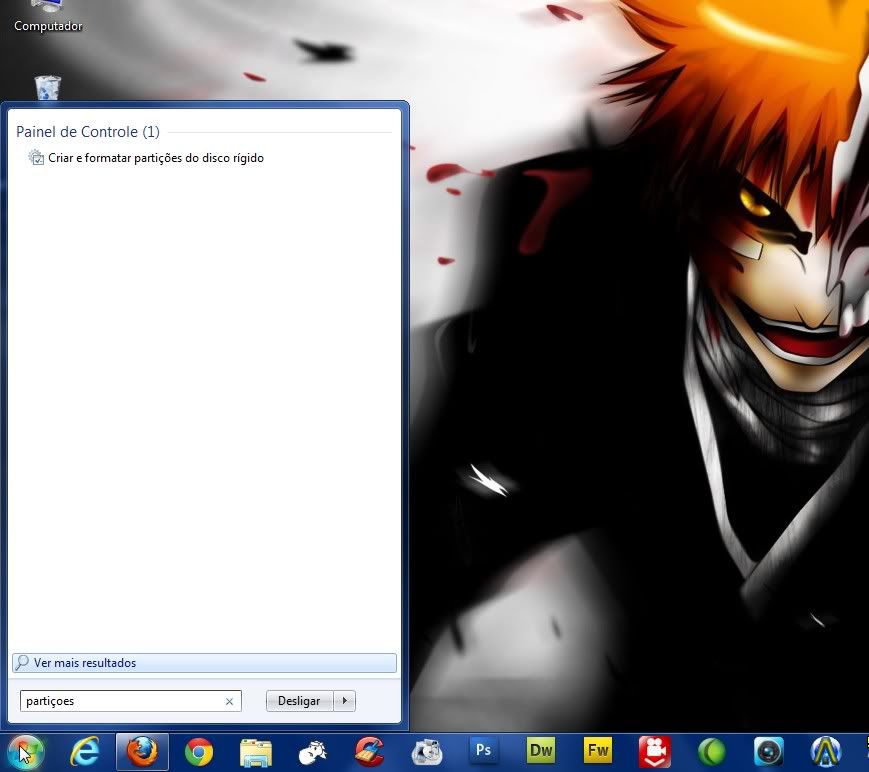This screenshot has height=772, width=869.
Task: Launch Firefox from the taskbar
Action: click(142, 751)
